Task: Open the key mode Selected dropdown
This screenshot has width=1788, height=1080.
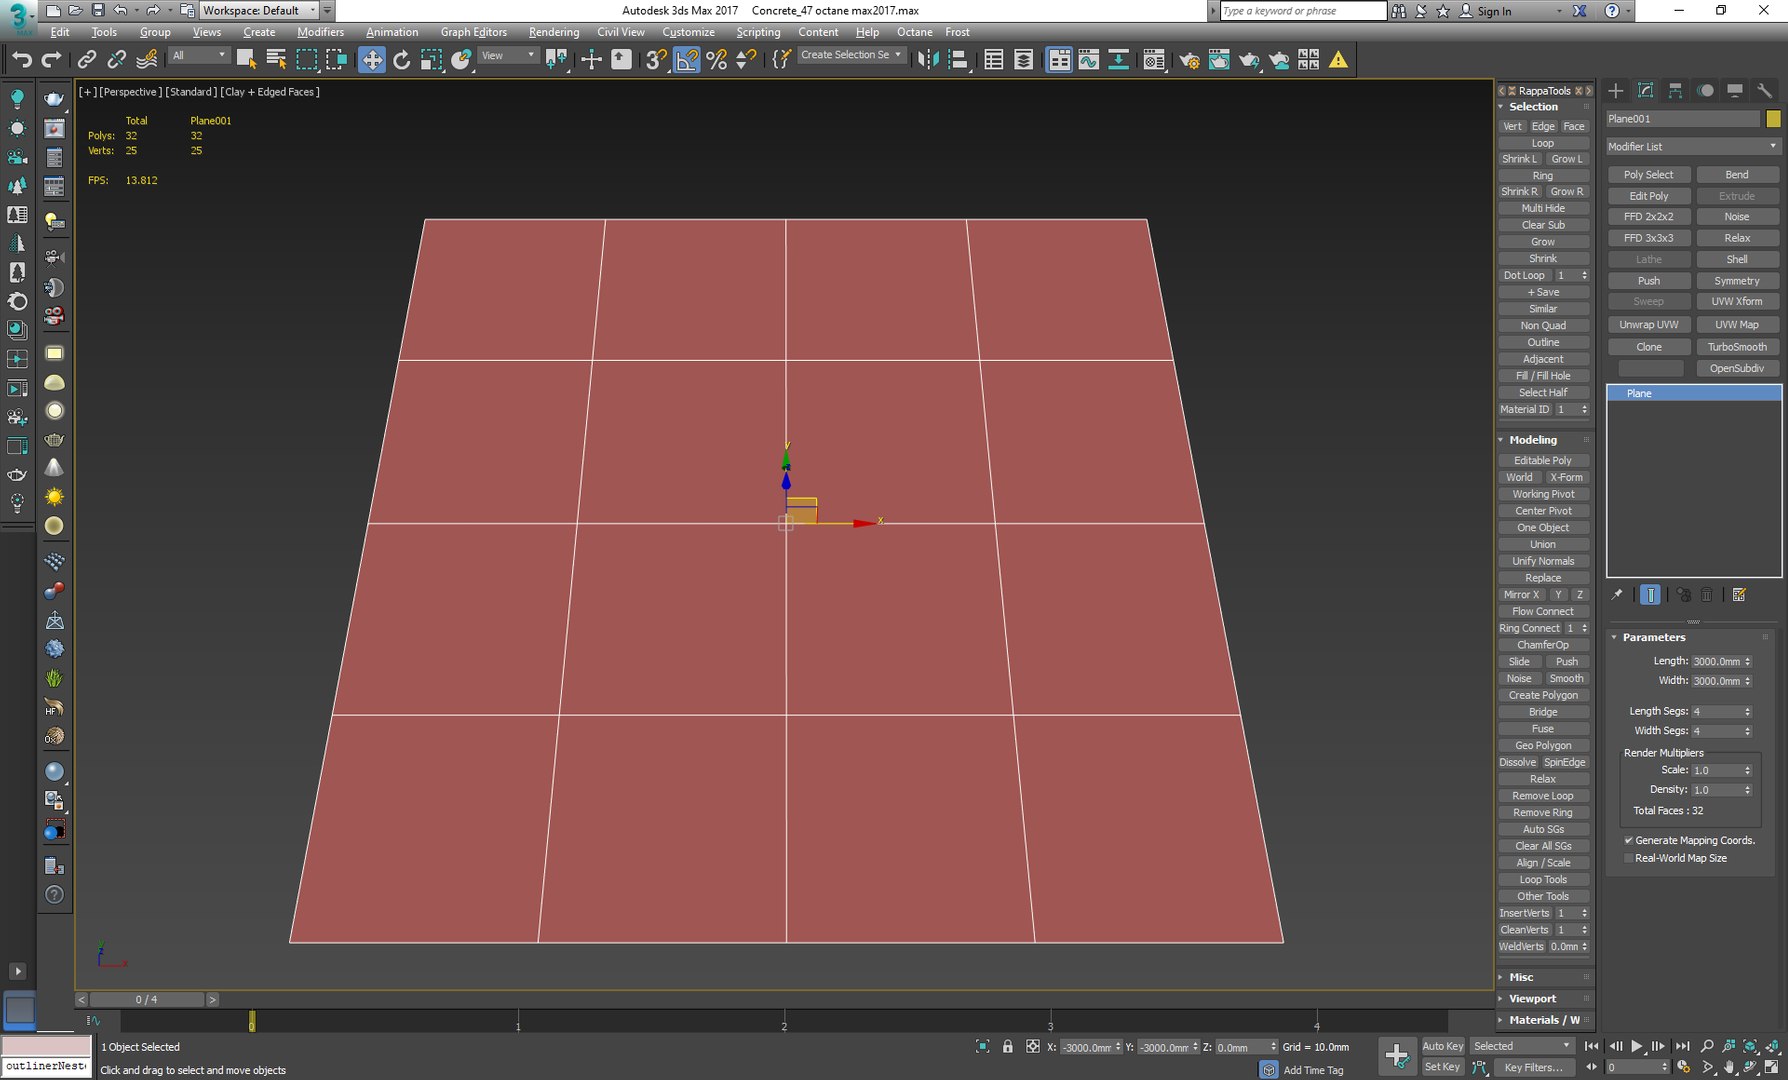Action: (1522, 1046)
